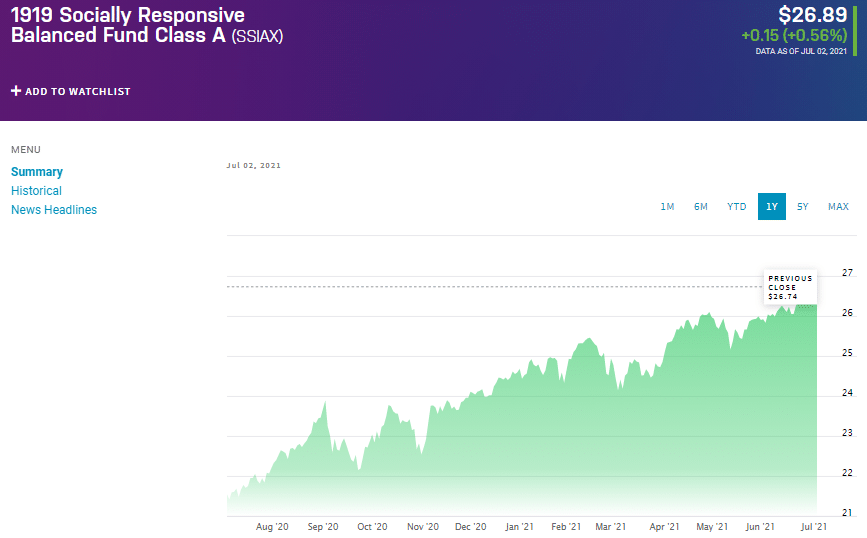Switch chart range to 1M
This screenshot has width=867, height=538.
pyautogui.click(x=667, y=206)
